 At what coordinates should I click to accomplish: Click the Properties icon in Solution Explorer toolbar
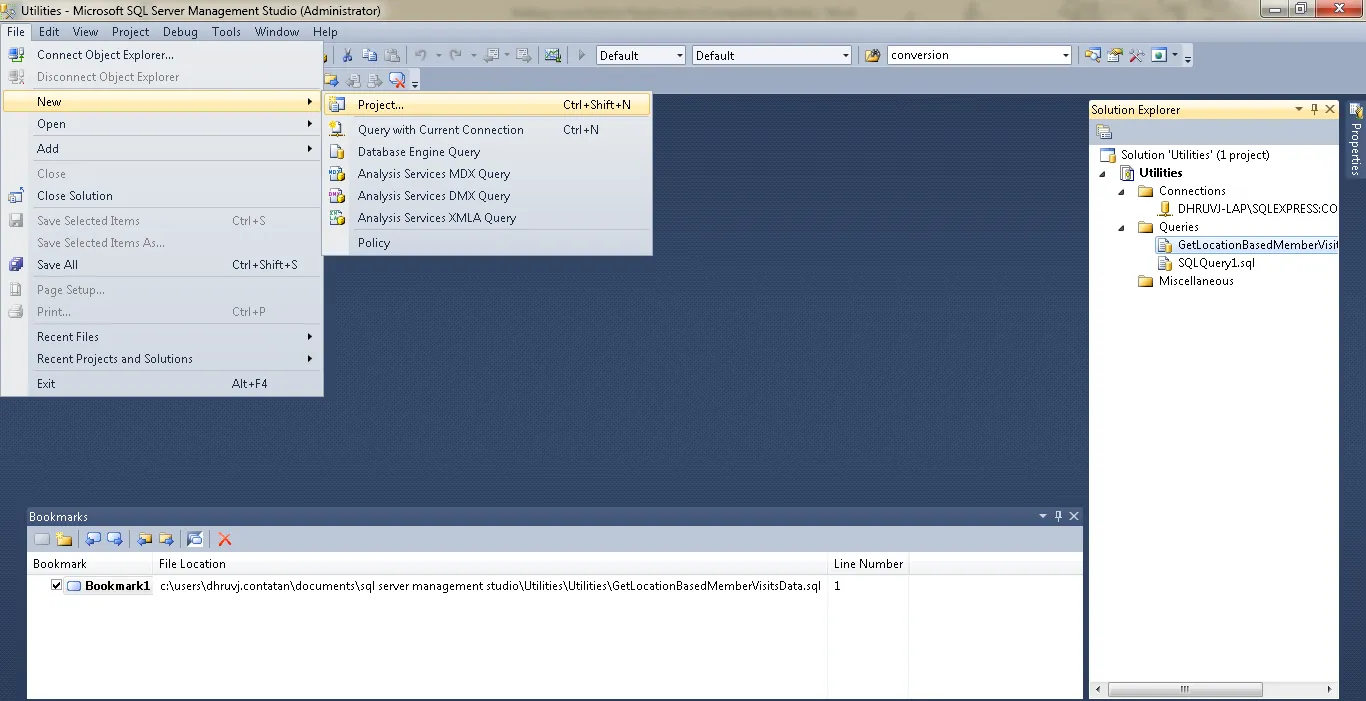point(1104,132)
